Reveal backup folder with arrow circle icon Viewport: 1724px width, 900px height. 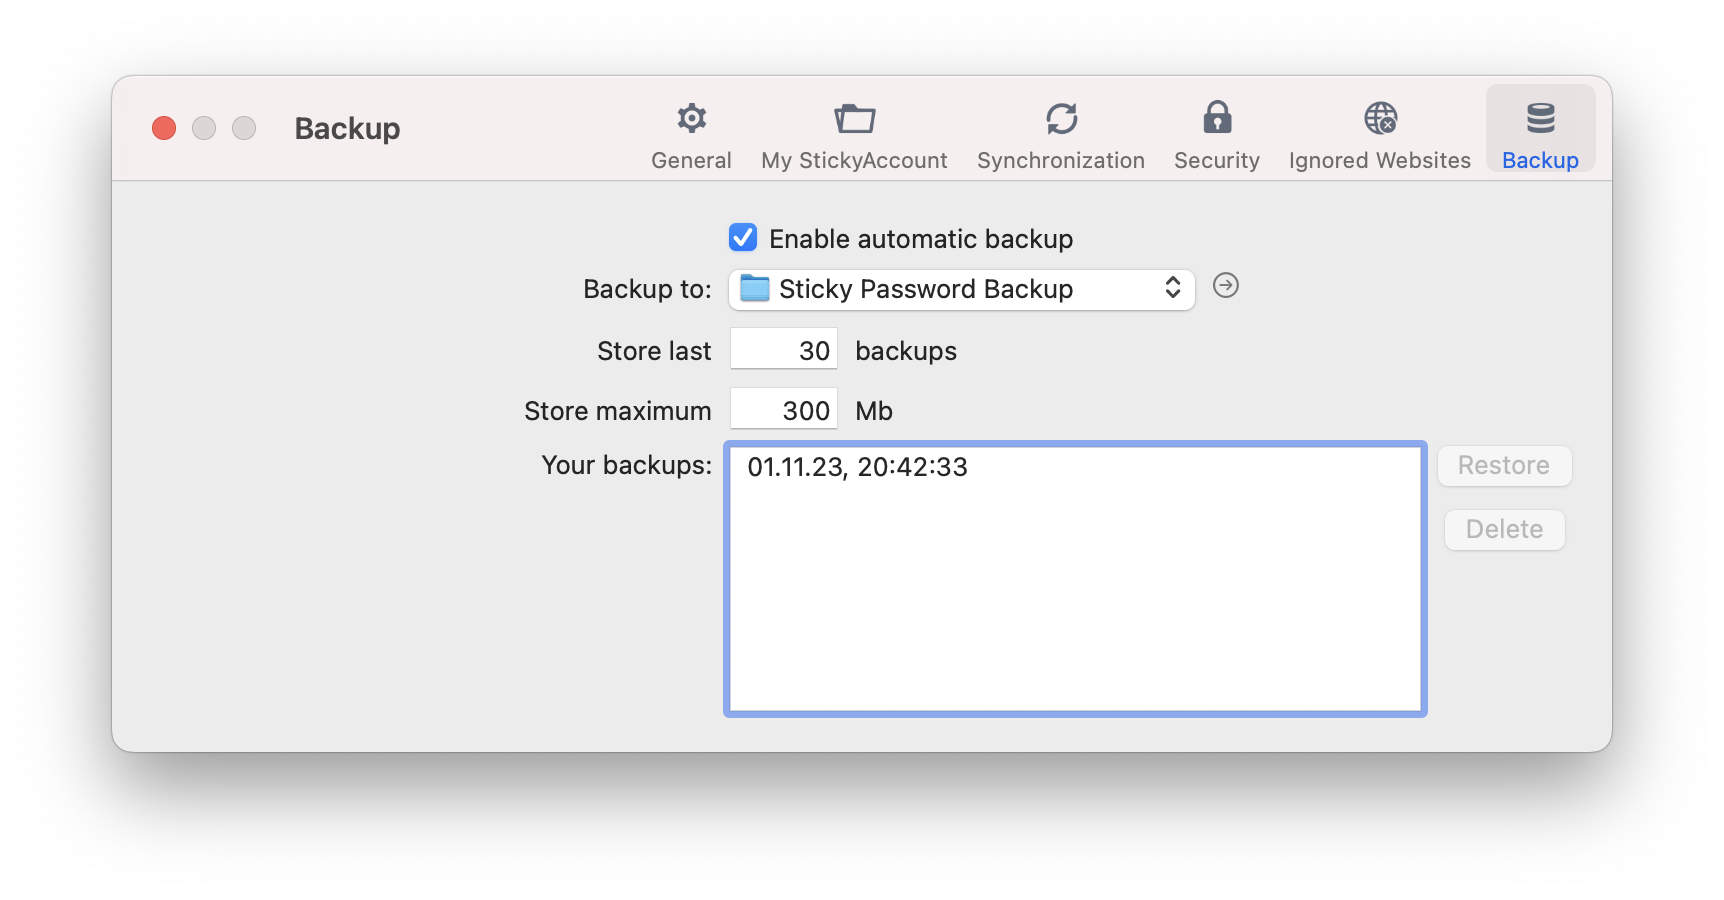tap(1225, 286)
